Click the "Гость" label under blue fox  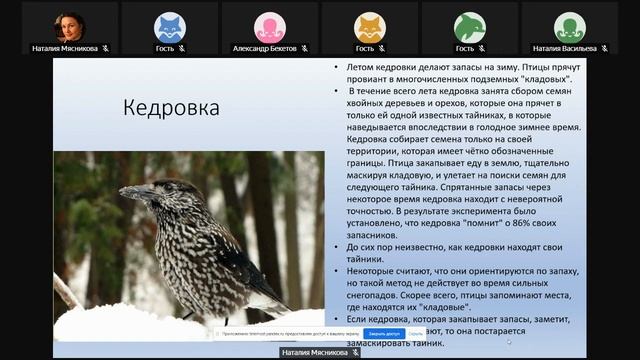[x=164, y=49]
